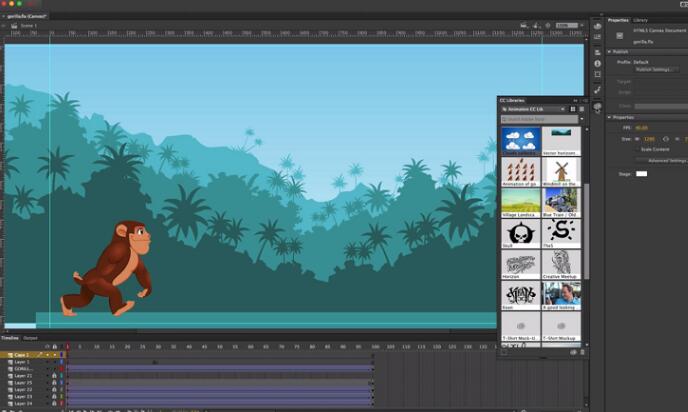This screenshot has height=412, width=688.
Task: Select the Skull thumbnail in CC Libraries
Action: click(520, 233)
